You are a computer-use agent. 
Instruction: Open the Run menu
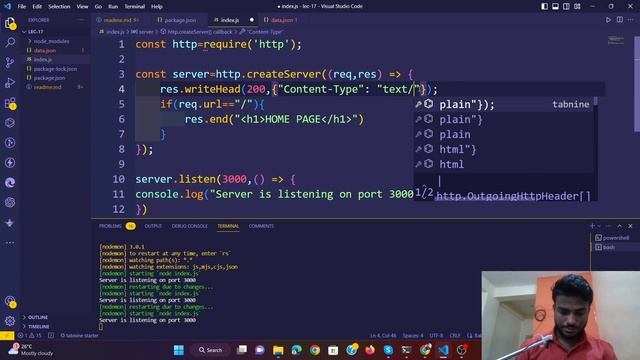coord(113,7)
